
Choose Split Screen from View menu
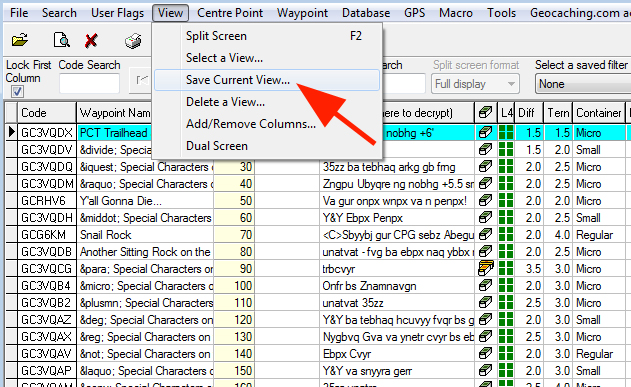coord(267,36)
